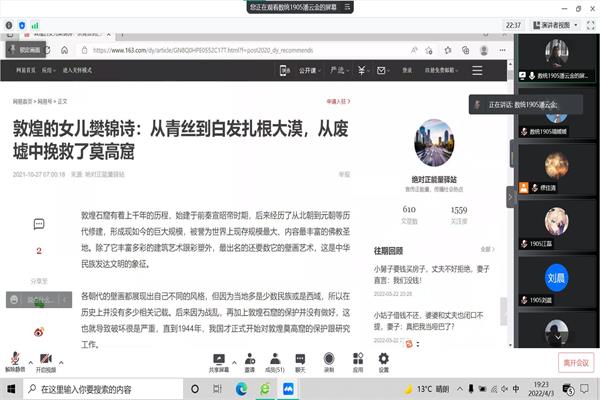This screenshot has width=600, height=400.
Task: Open the Members (51) panel
Action: click(x=274, y=357)
